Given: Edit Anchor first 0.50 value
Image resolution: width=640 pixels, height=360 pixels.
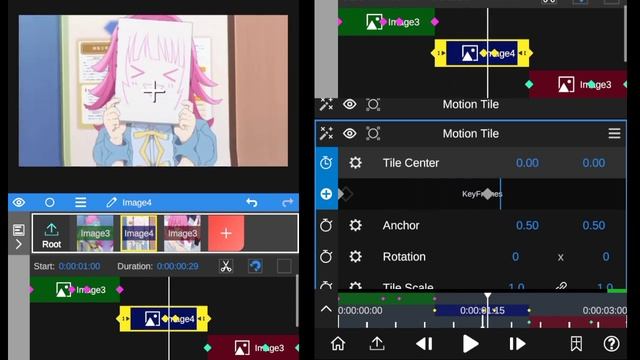Looking at the screenshot, I should pyautogui.click(x=527, y=225).
